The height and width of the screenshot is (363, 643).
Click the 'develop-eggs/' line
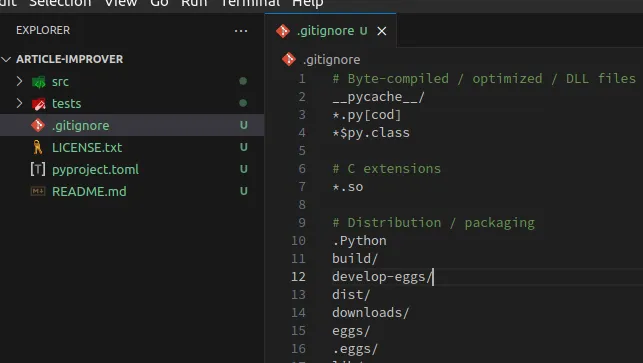coord(382,277)
